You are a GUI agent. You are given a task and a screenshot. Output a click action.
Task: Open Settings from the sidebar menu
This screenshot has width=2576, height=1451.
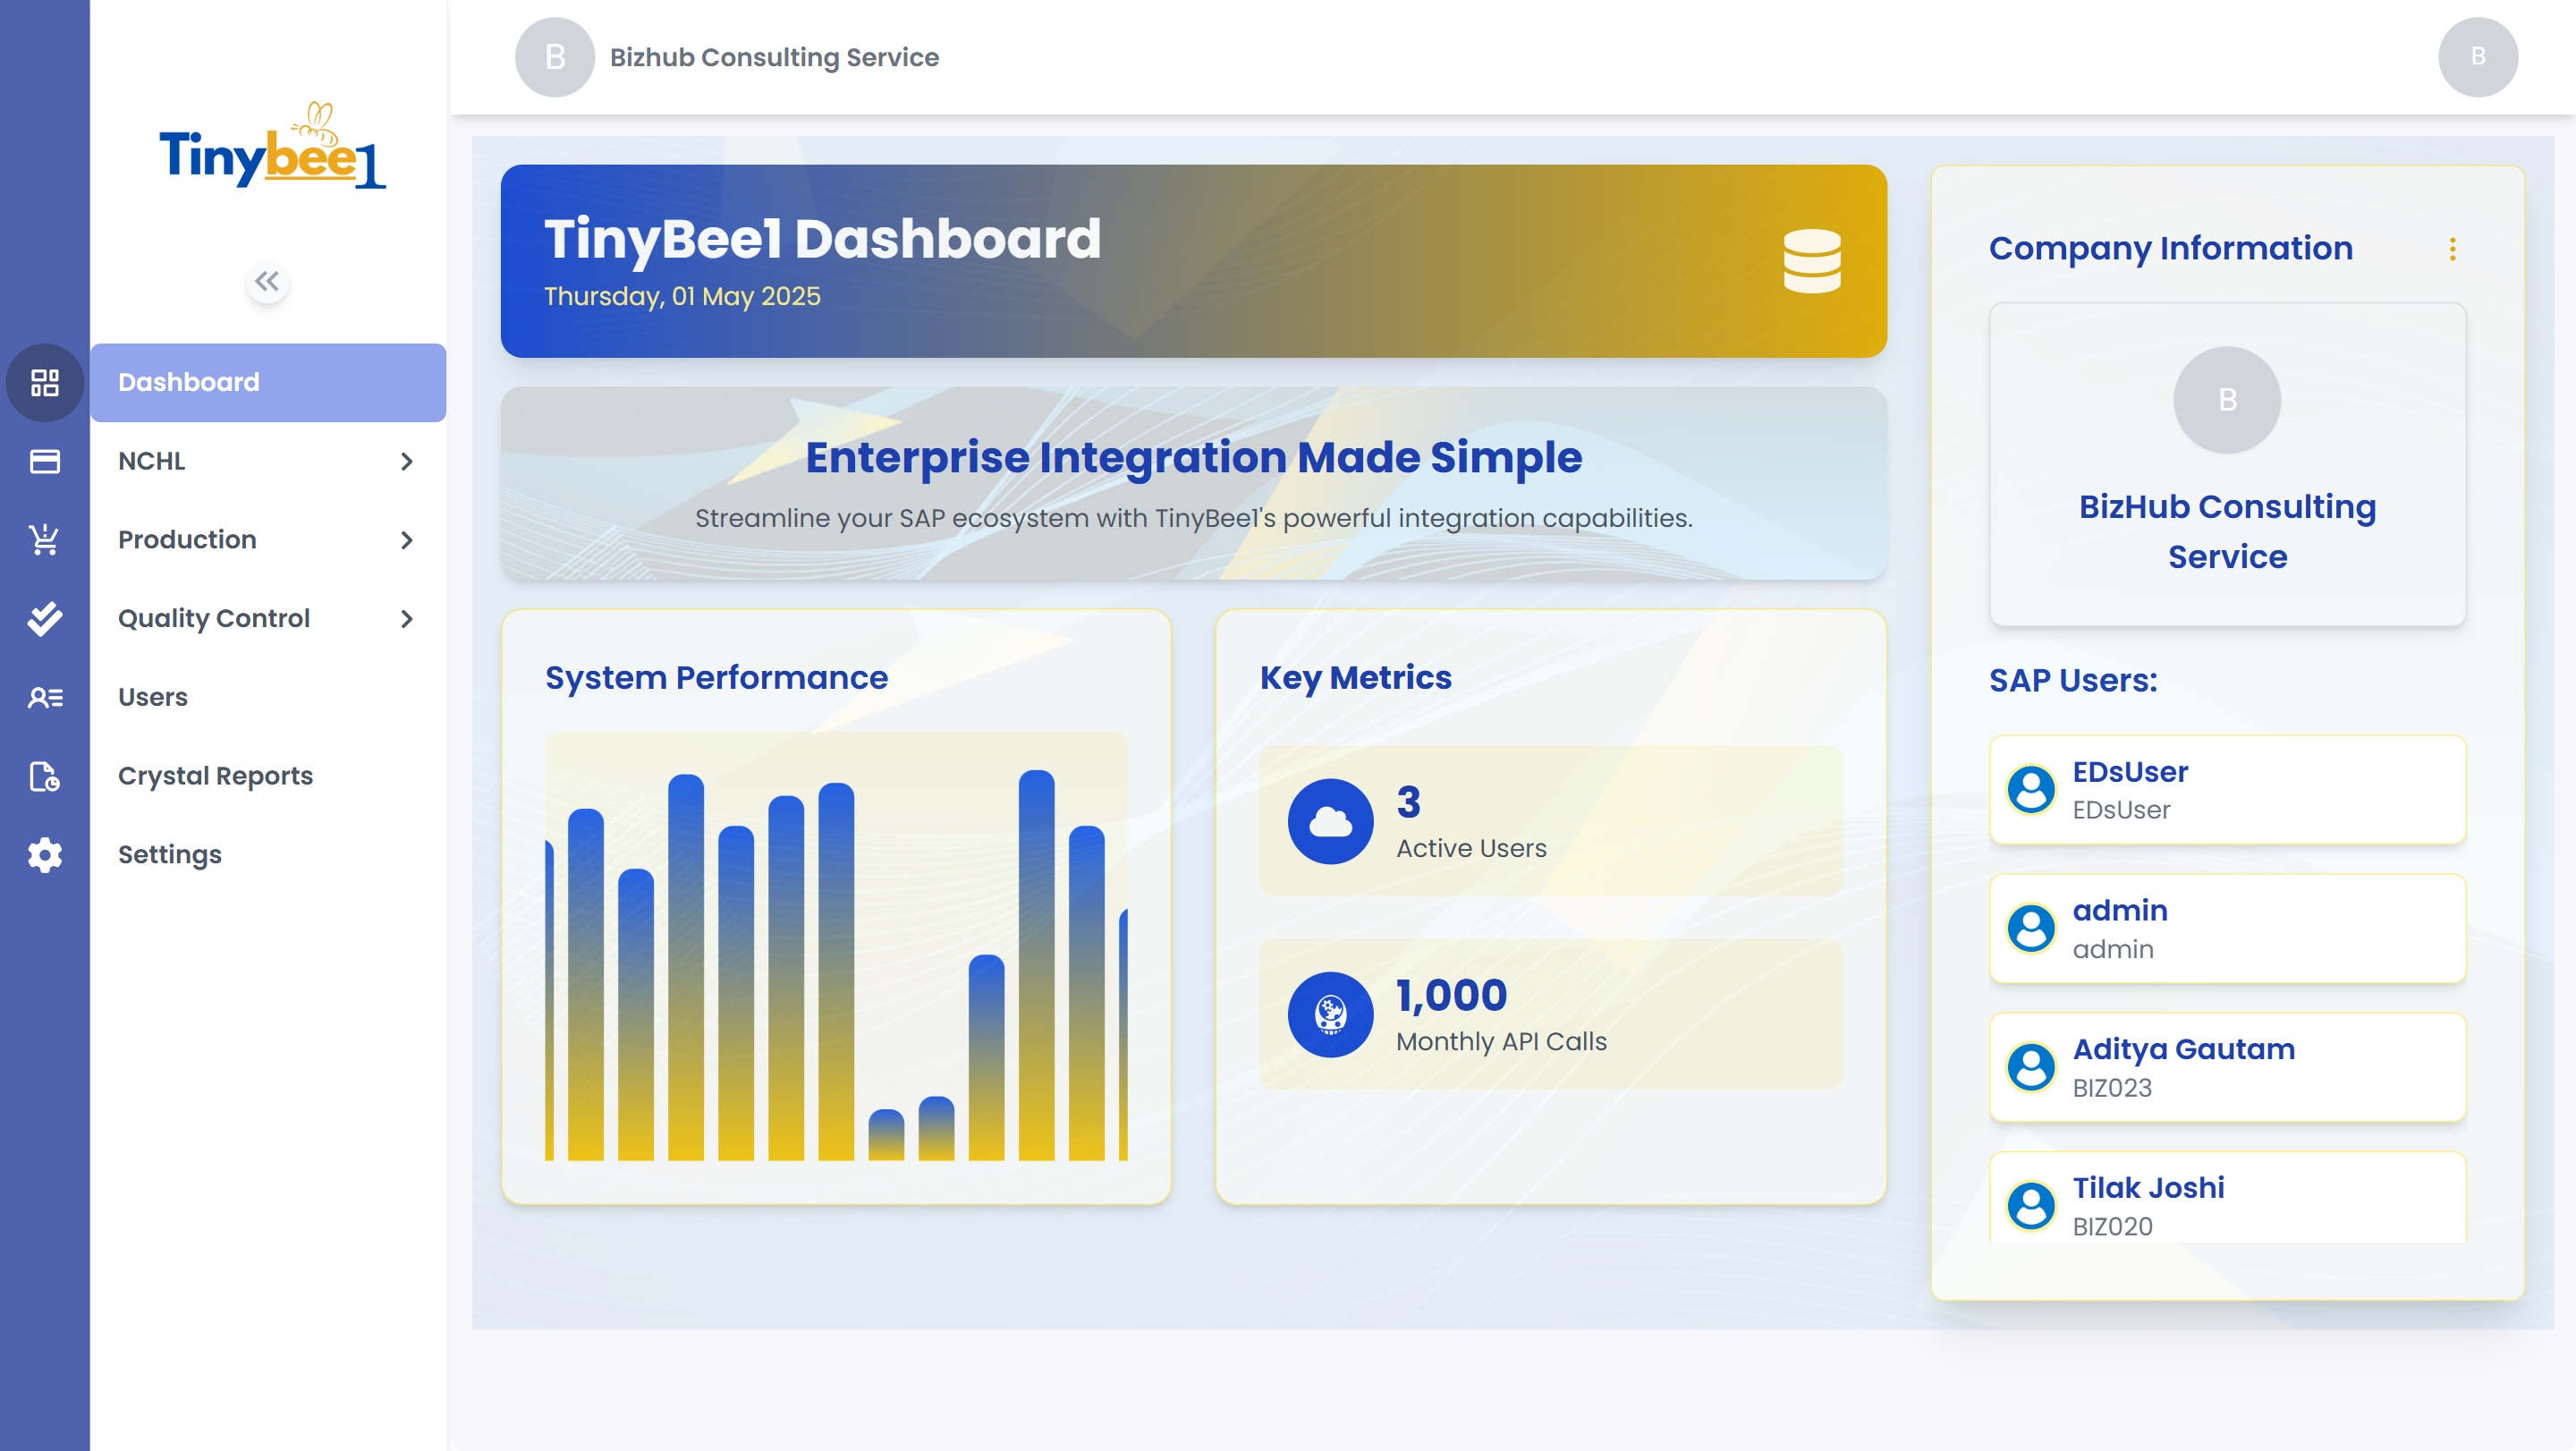(x=170, y=855)
